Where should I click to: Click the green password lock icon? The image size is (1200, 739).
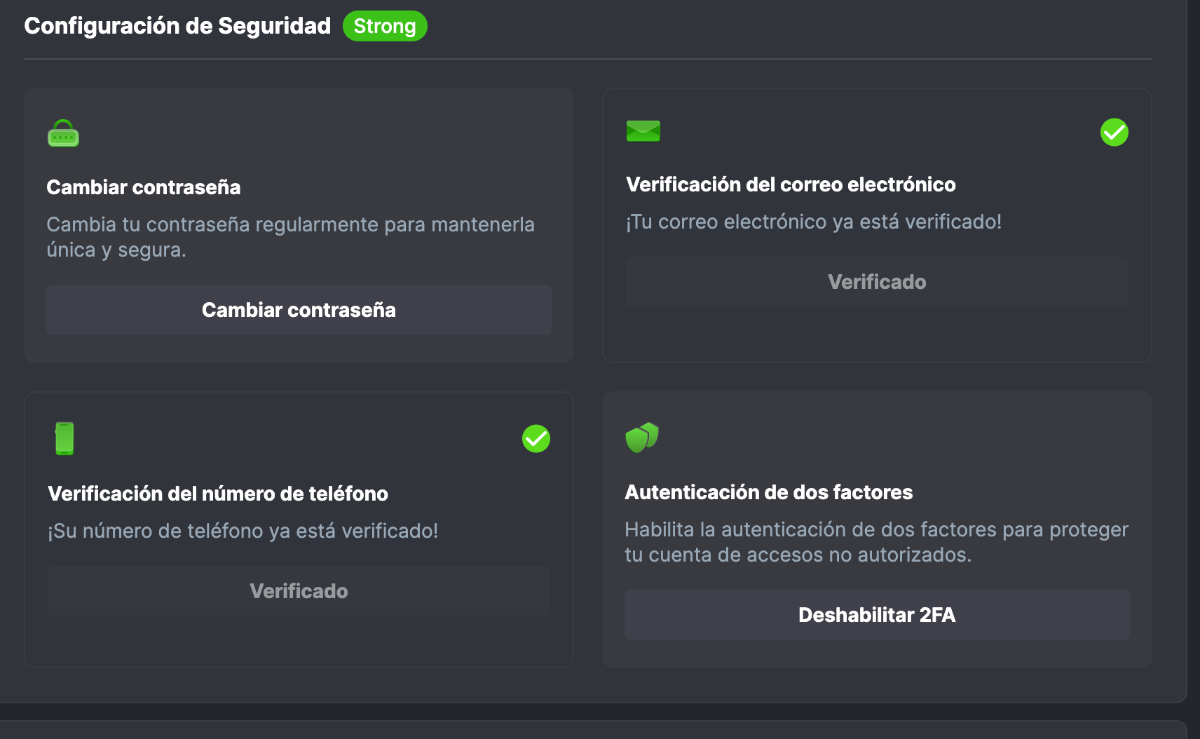click(63, 133)
